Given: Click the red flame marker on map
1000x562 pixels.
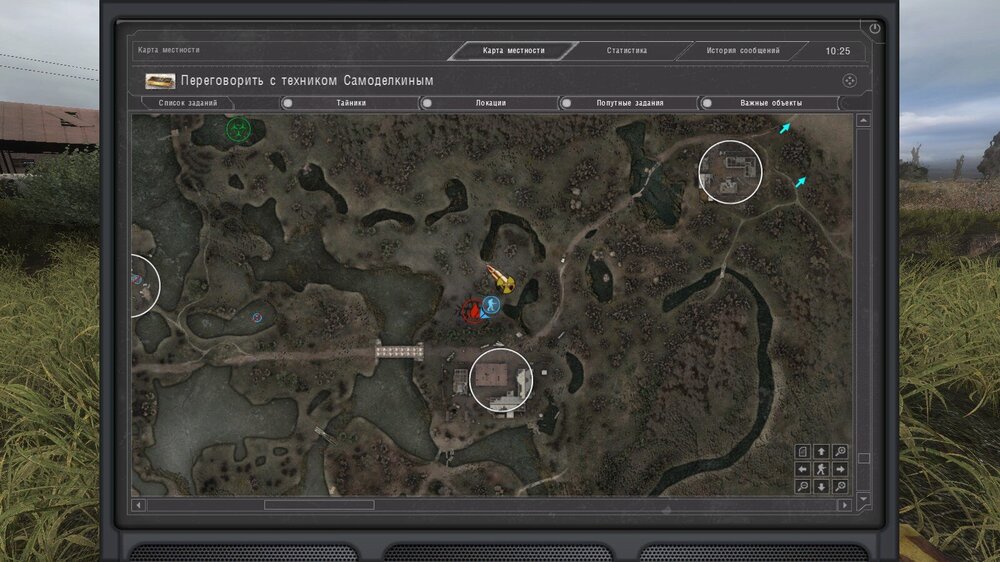Looking at the screenshot, I should [474, 311].
